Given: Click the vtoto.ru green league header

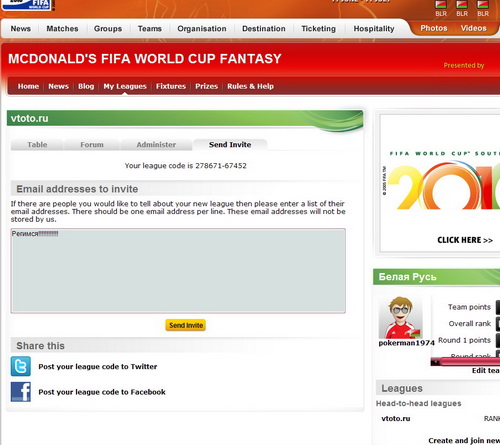Looking at the screenshot, I should 185,118.
